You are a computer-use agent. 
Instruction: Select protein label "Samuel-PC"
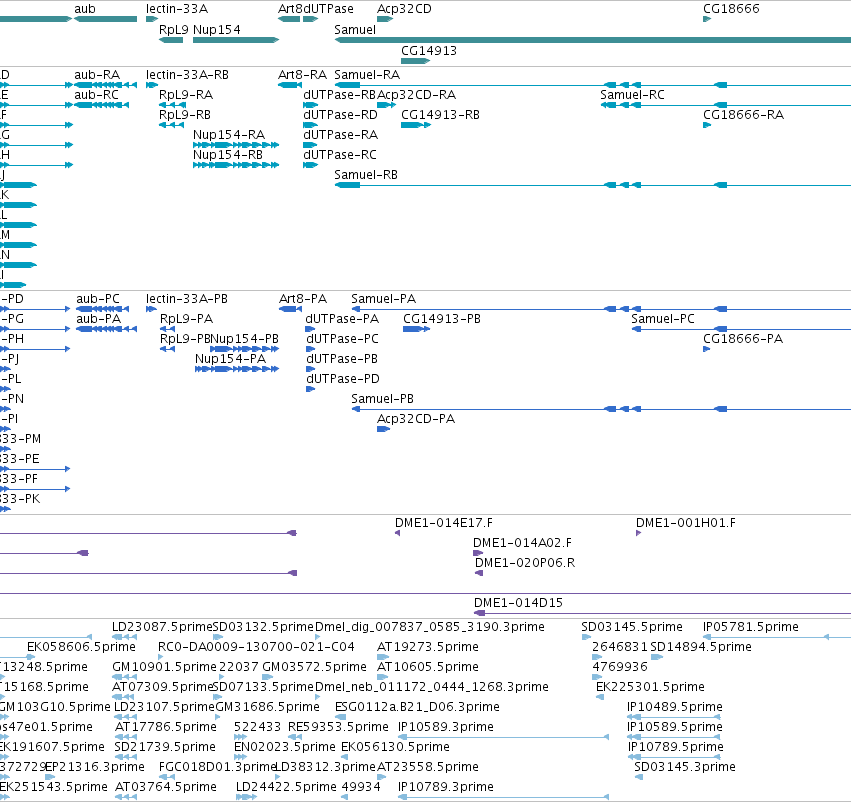[x=663, y=319]
